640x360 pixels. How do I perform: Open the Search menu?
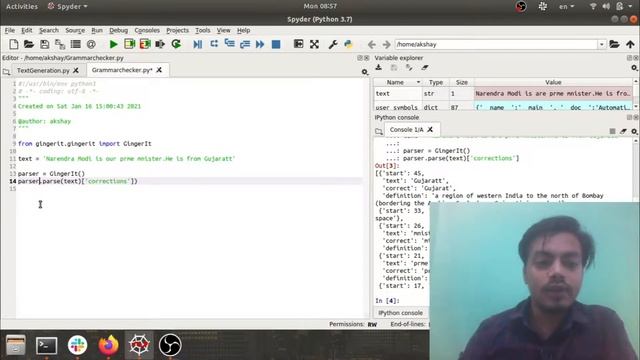[x=49, y=30]
